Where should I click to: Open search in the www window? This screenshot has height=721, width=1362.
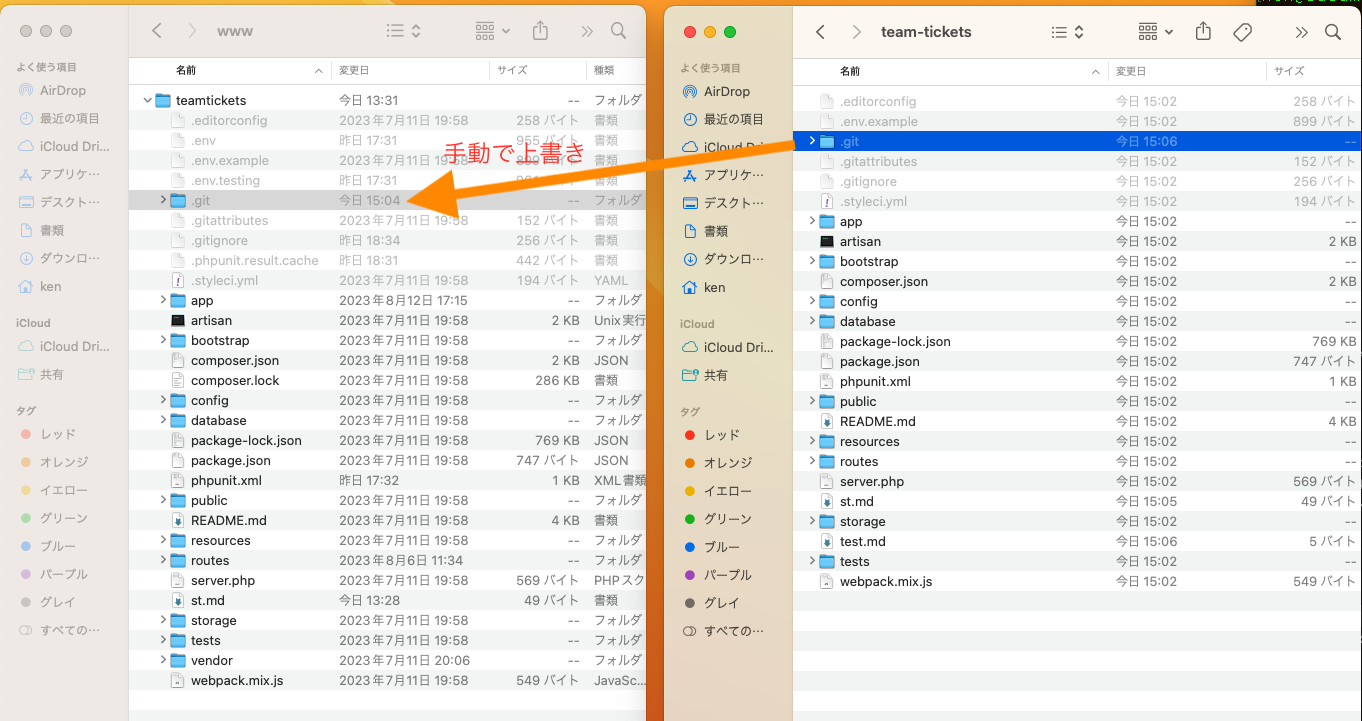619,31
